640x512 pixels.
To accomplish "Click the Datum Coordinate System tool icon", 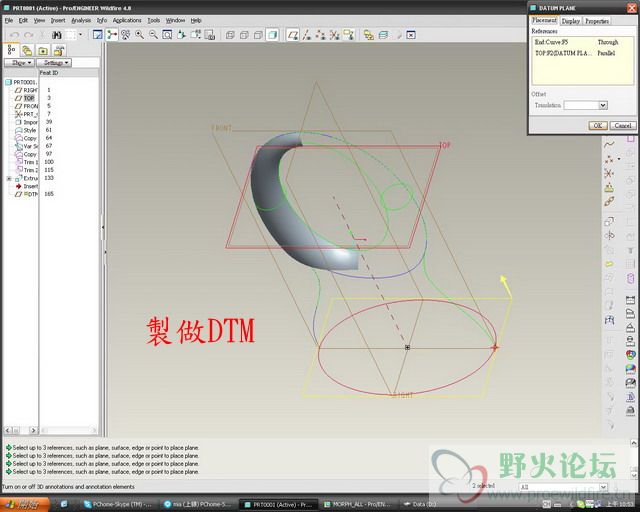I will tap(609, 174).
